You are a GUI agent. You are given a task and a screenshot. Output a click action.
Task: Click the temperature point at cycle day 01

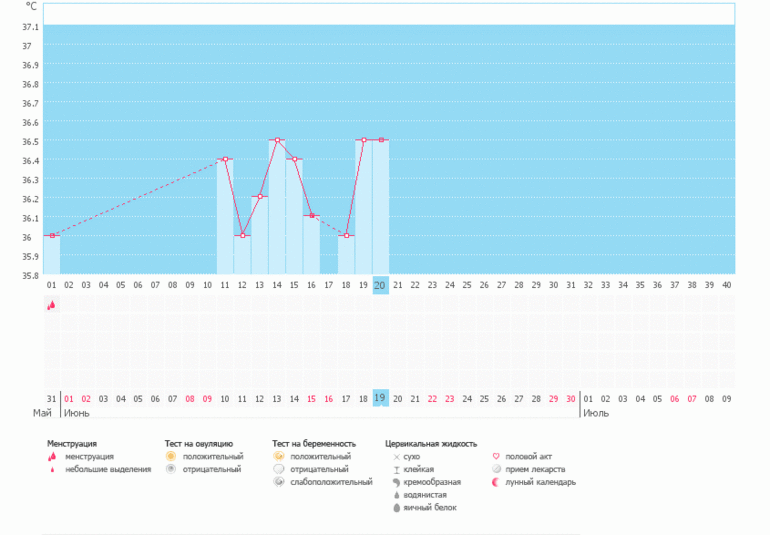51,236
